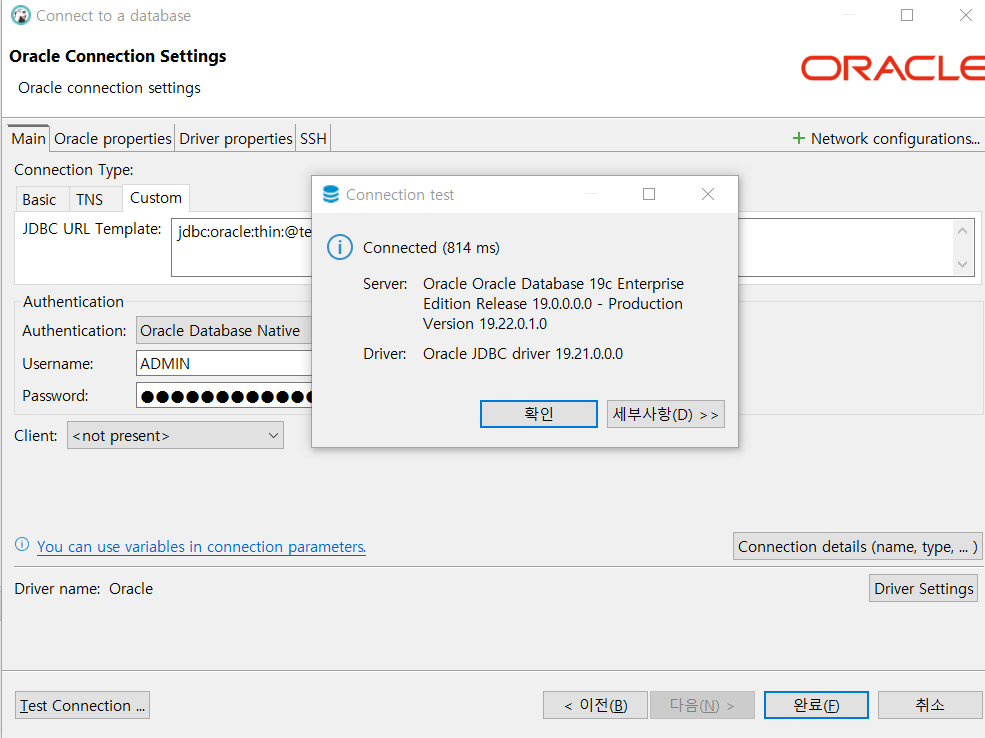Open Connection details (name, type, ...)

pyautogui.click(x=857, y=546)
